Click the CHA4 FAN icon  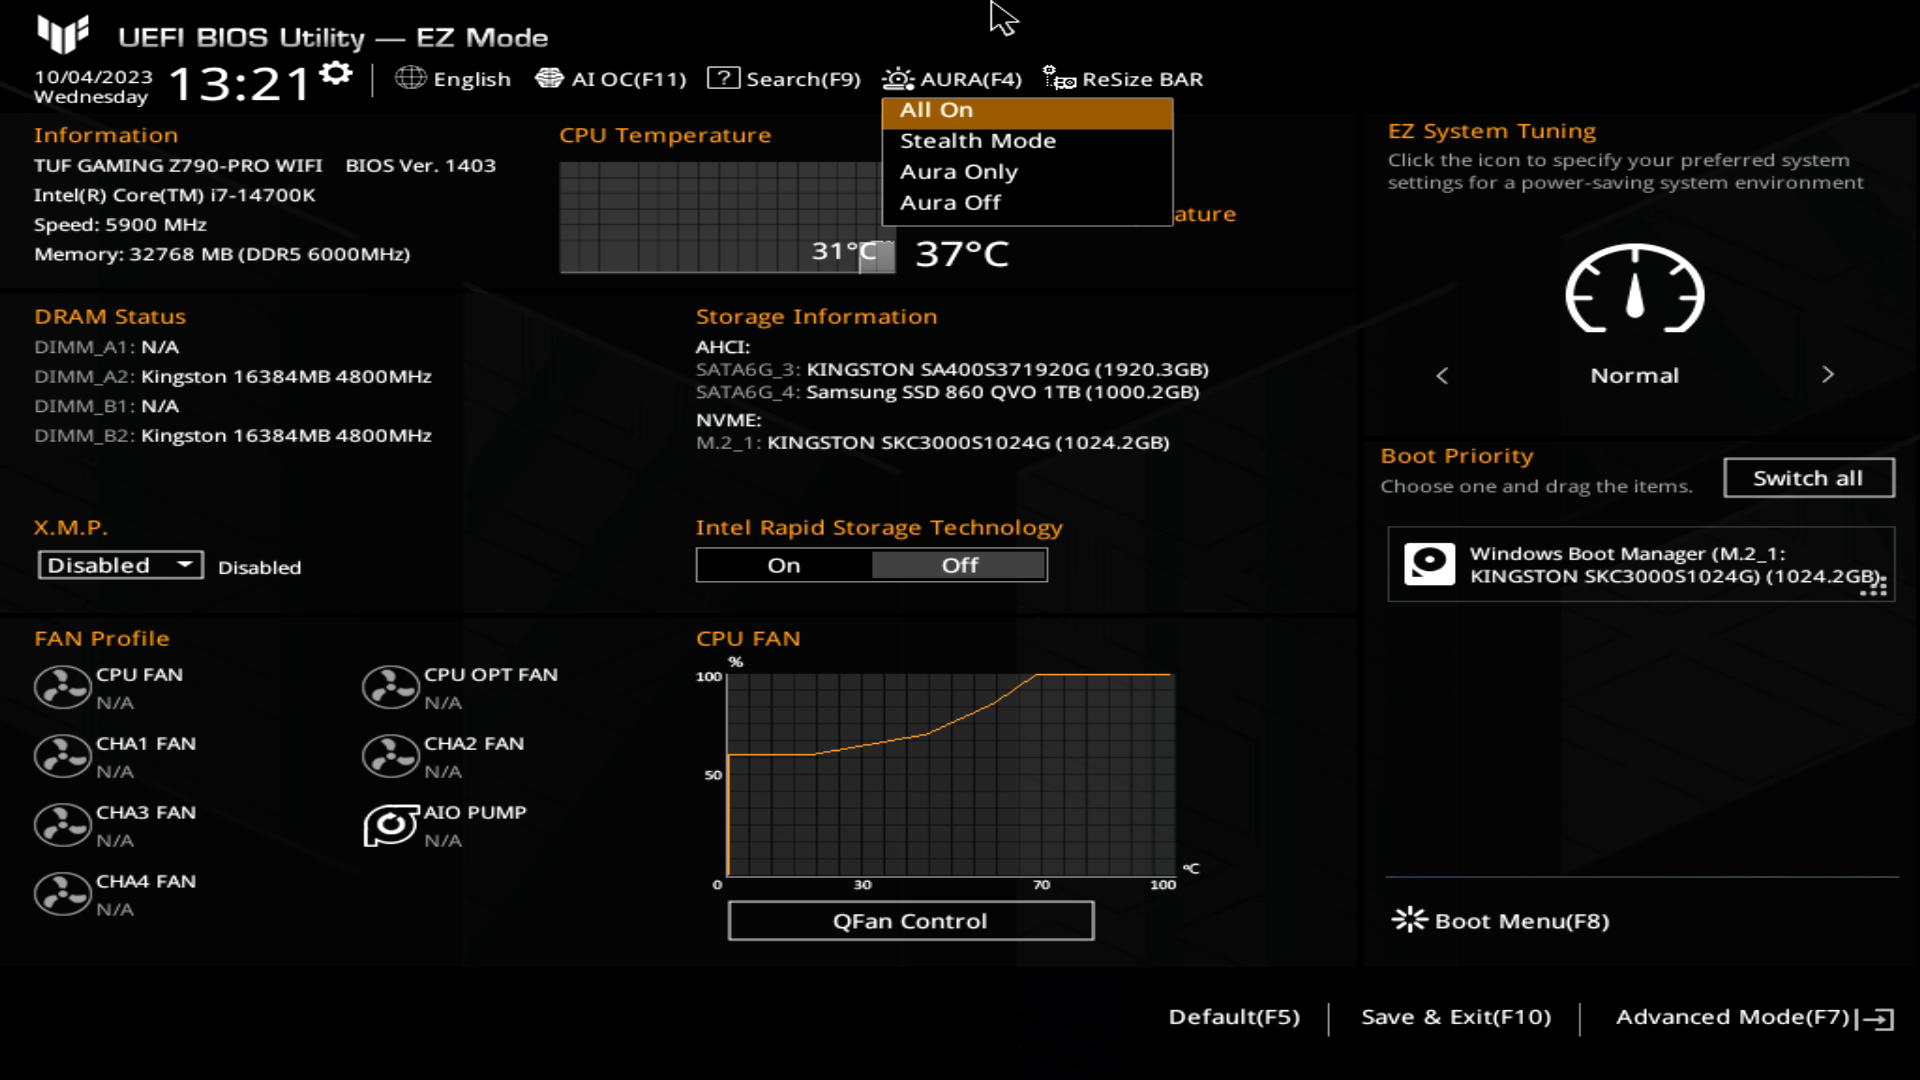62,895
